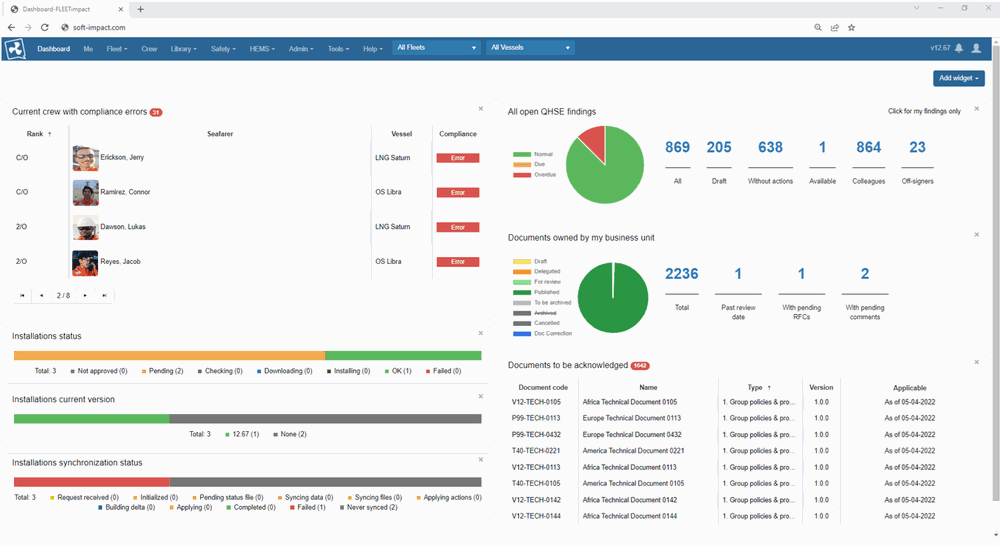Open the All Vessels dropdown
Image resolution: width=1000 pixels, height=546 pixels.
tap(531, 48)
